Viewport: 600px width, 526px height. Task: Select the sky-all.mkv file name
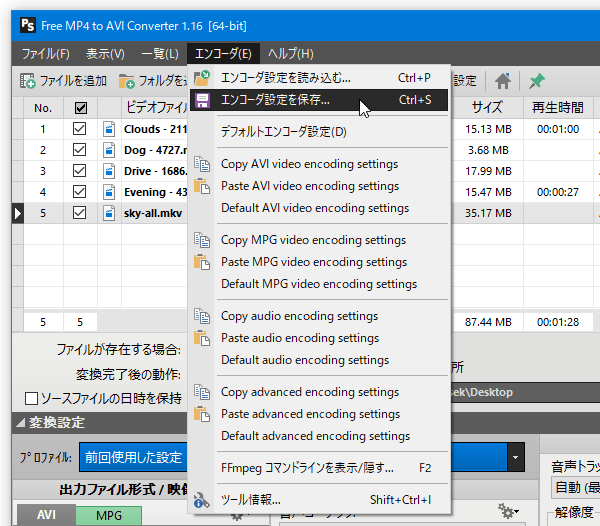click(153, 213)
